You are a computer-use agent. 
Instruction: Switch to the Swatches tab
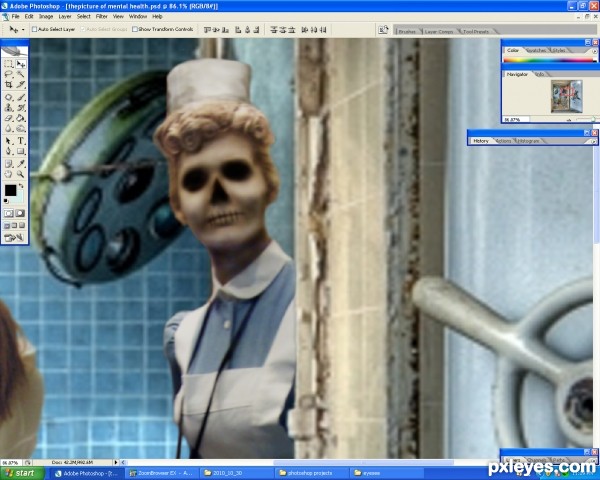[x=536, y=51]
